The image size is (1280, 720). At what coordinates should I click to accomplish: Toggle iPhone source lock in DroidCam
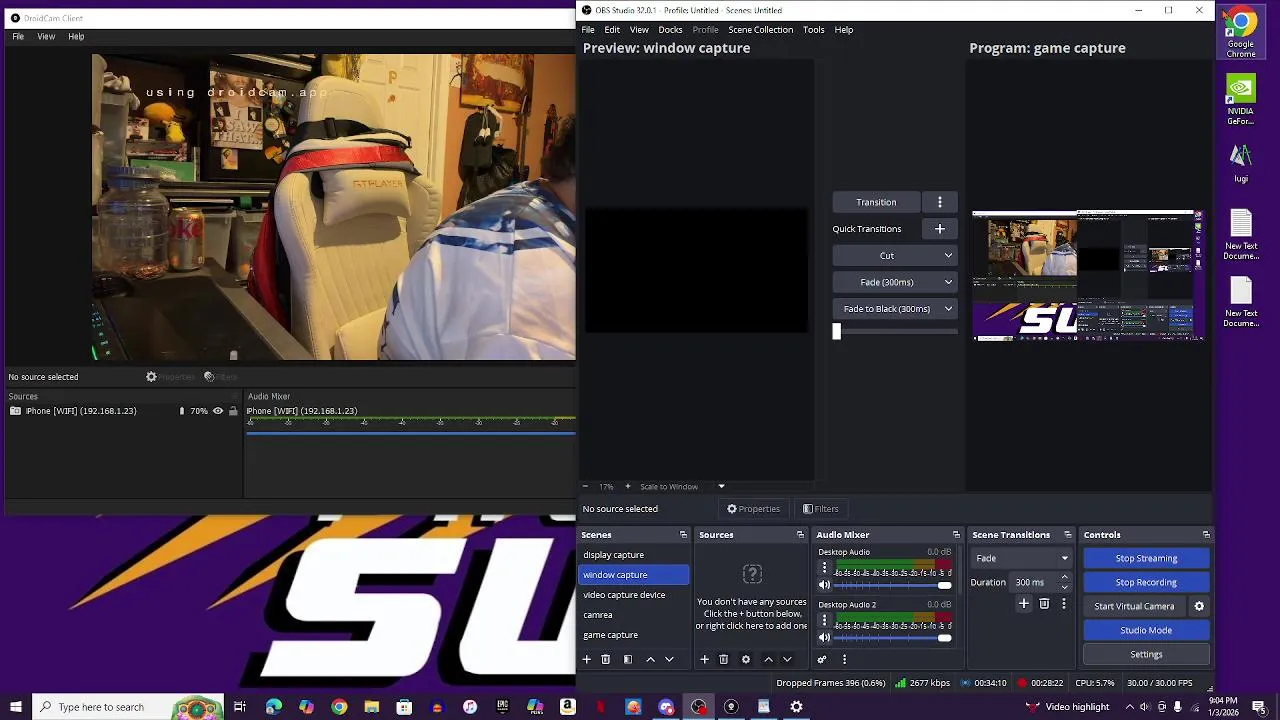[233, 411]
